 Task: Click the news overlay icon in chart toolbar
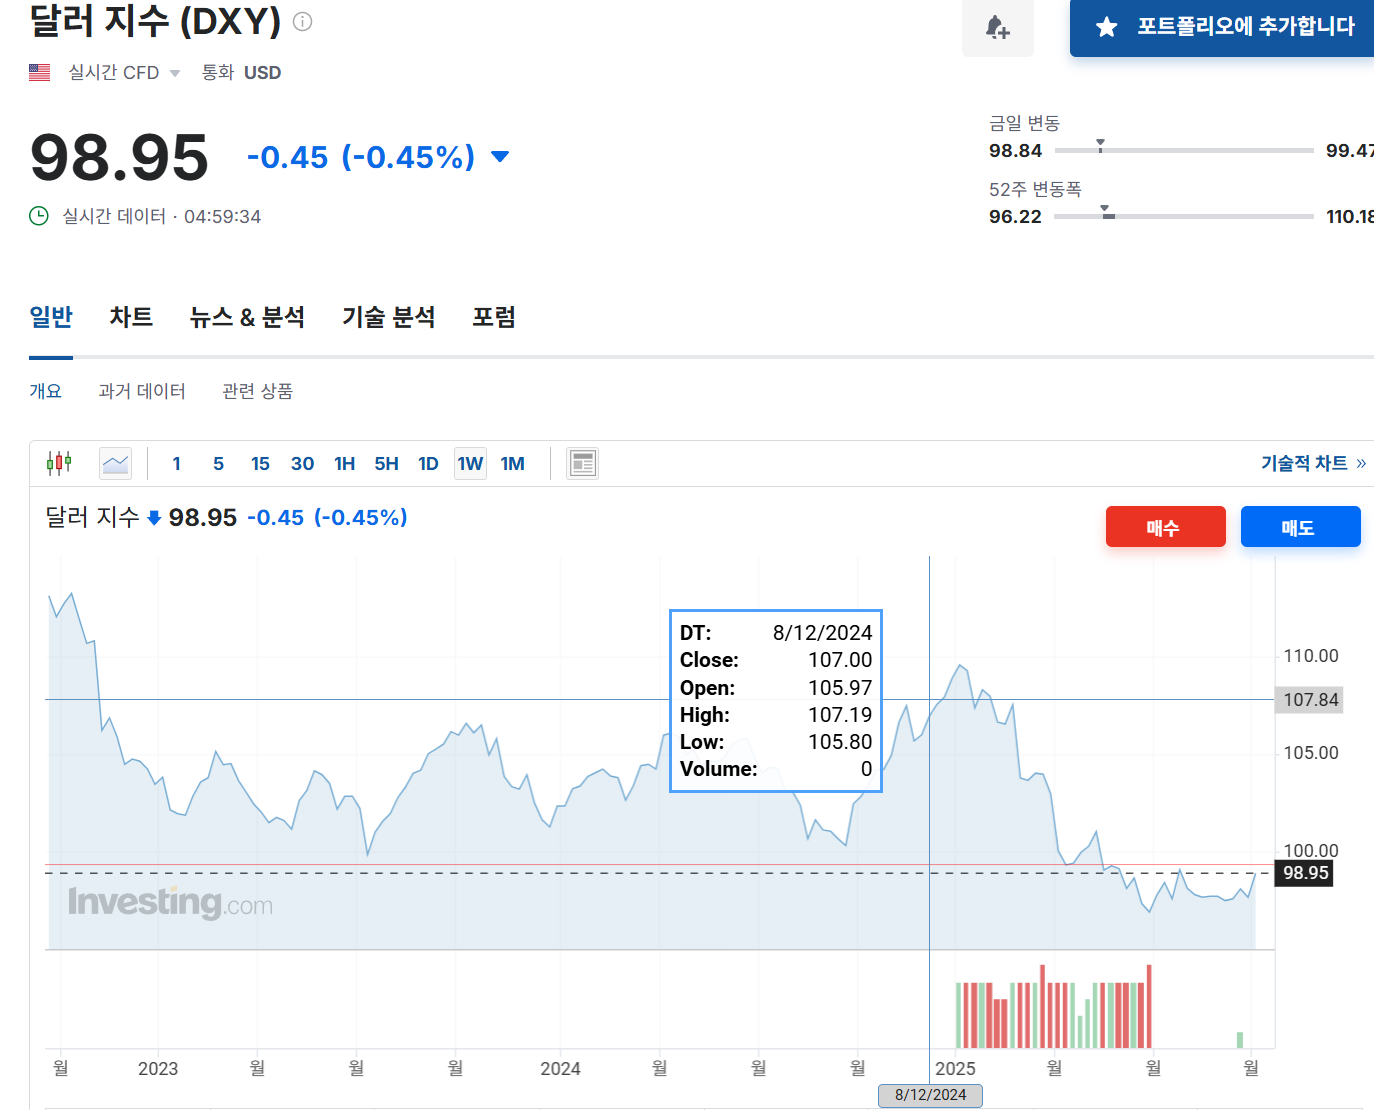click(x=582, y=463)
